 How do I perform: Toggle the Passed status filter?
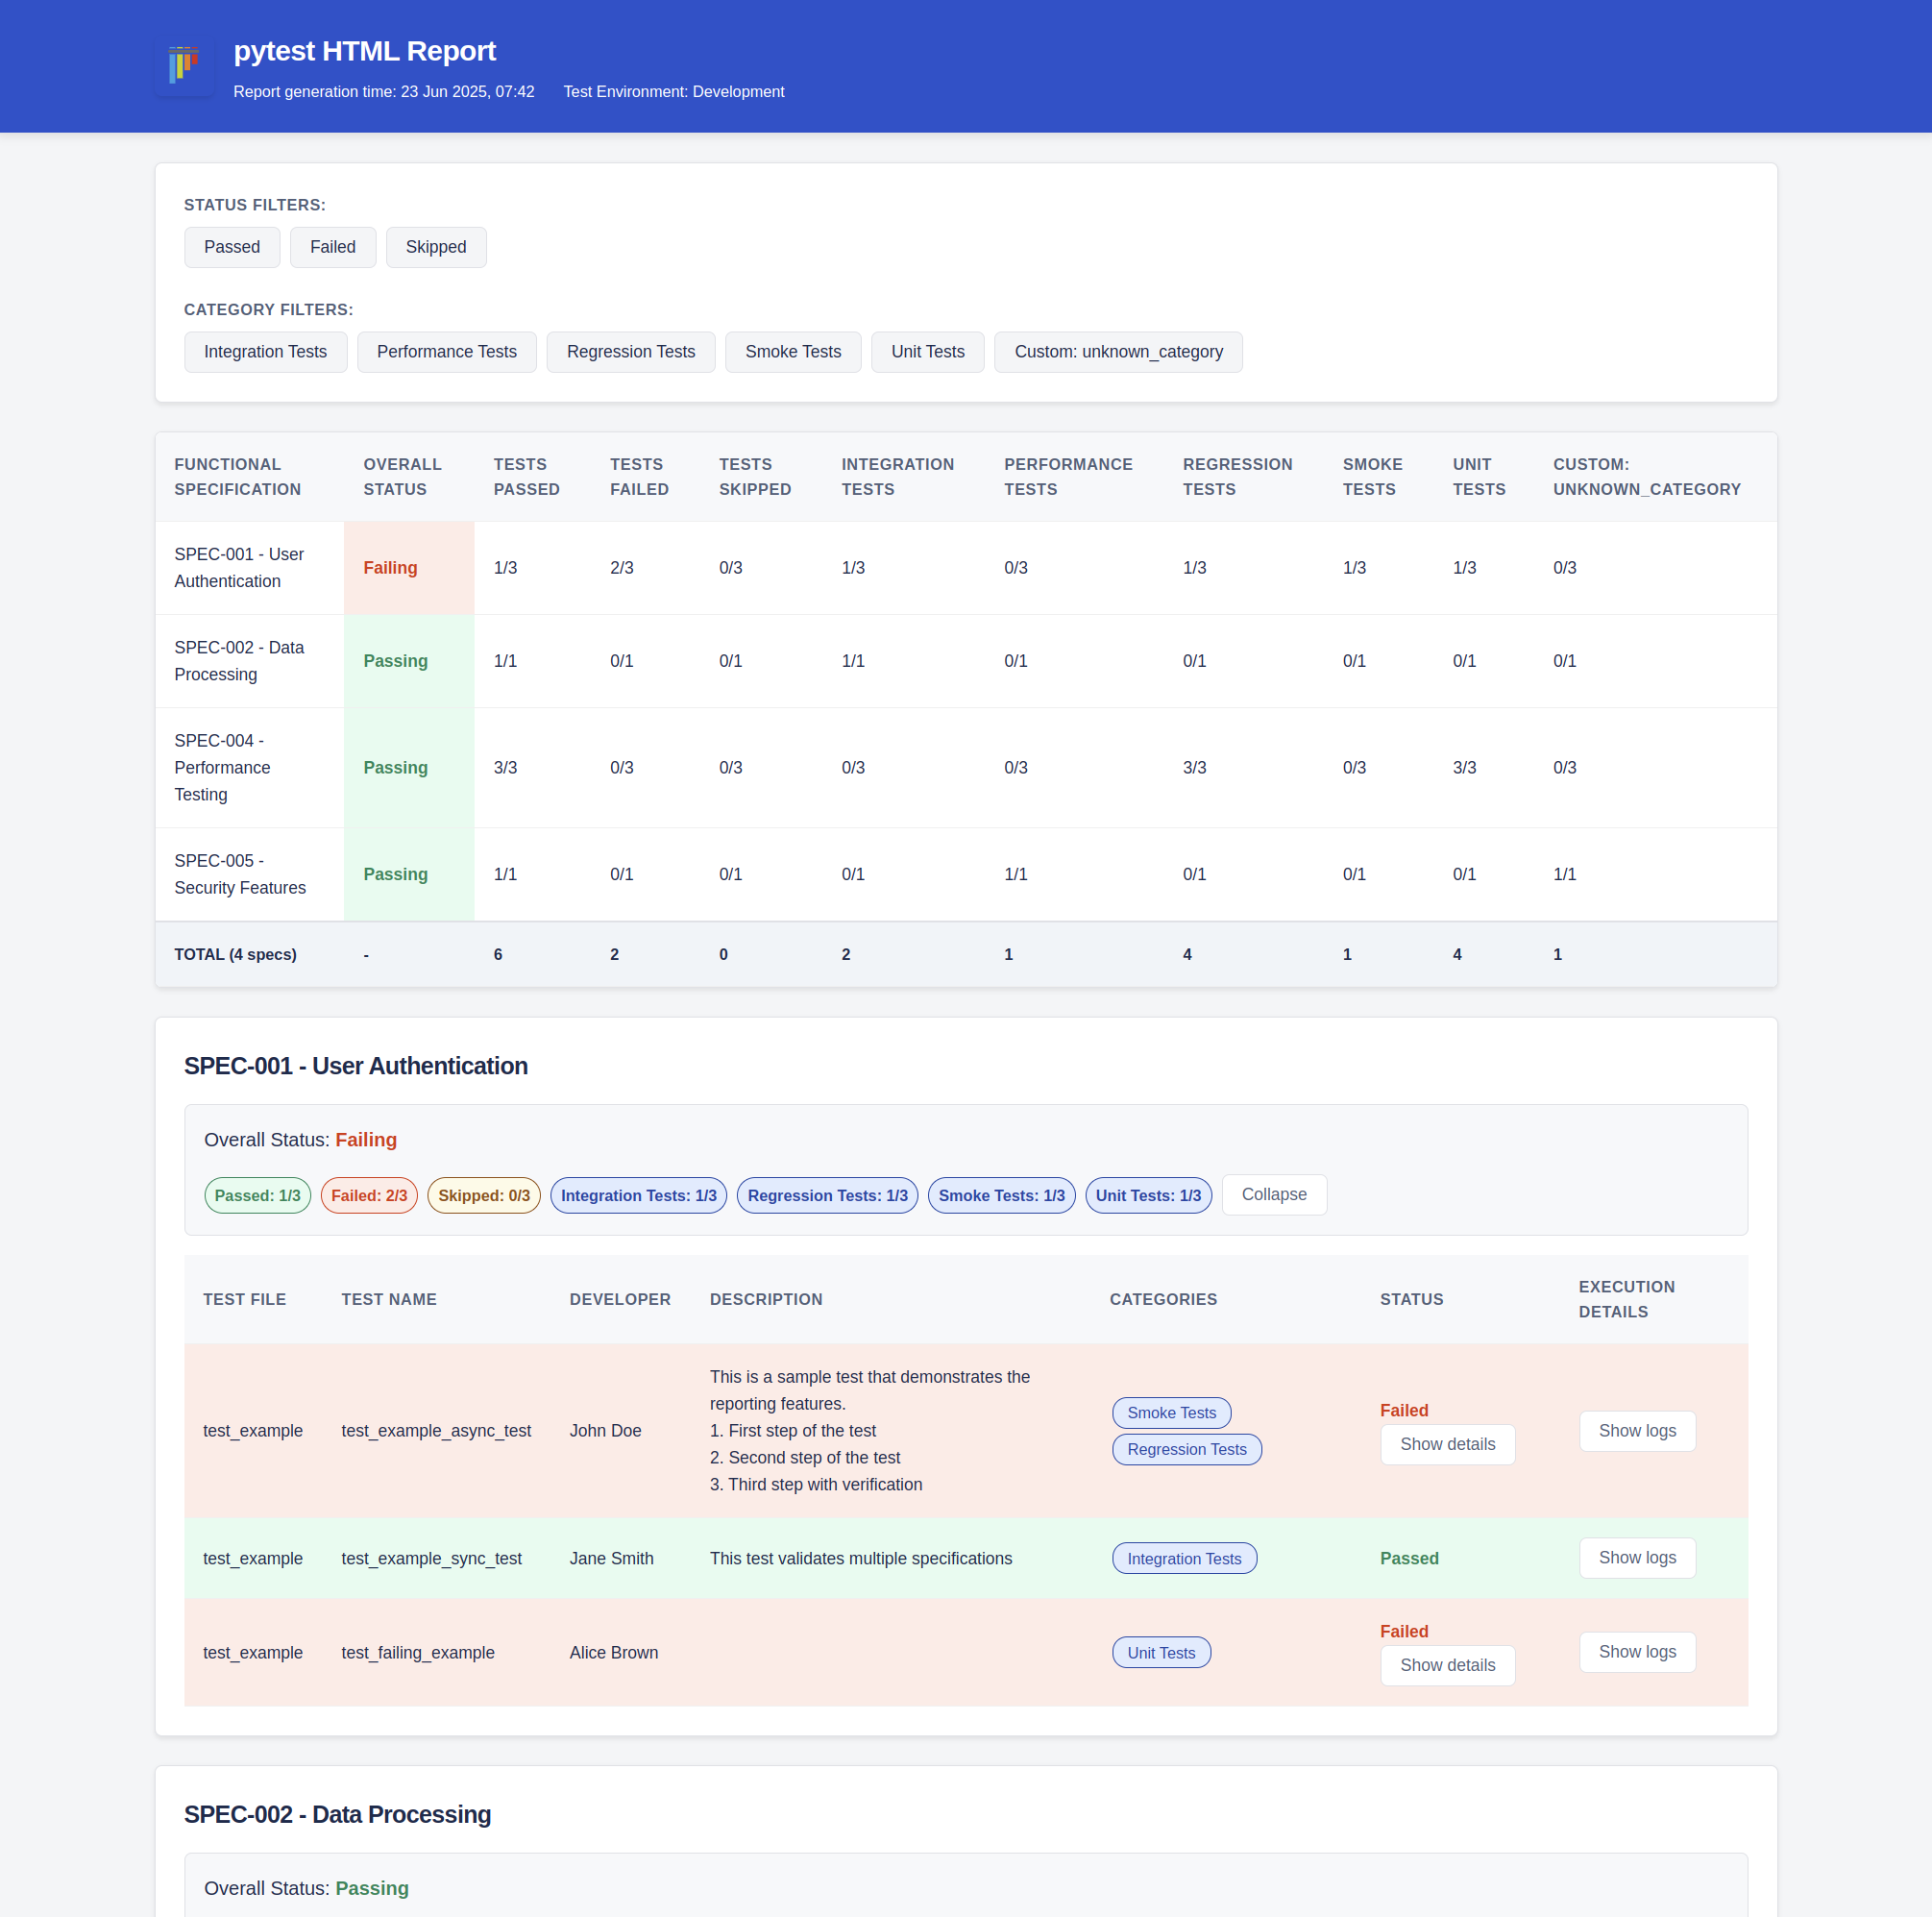(x=231, y=247)
